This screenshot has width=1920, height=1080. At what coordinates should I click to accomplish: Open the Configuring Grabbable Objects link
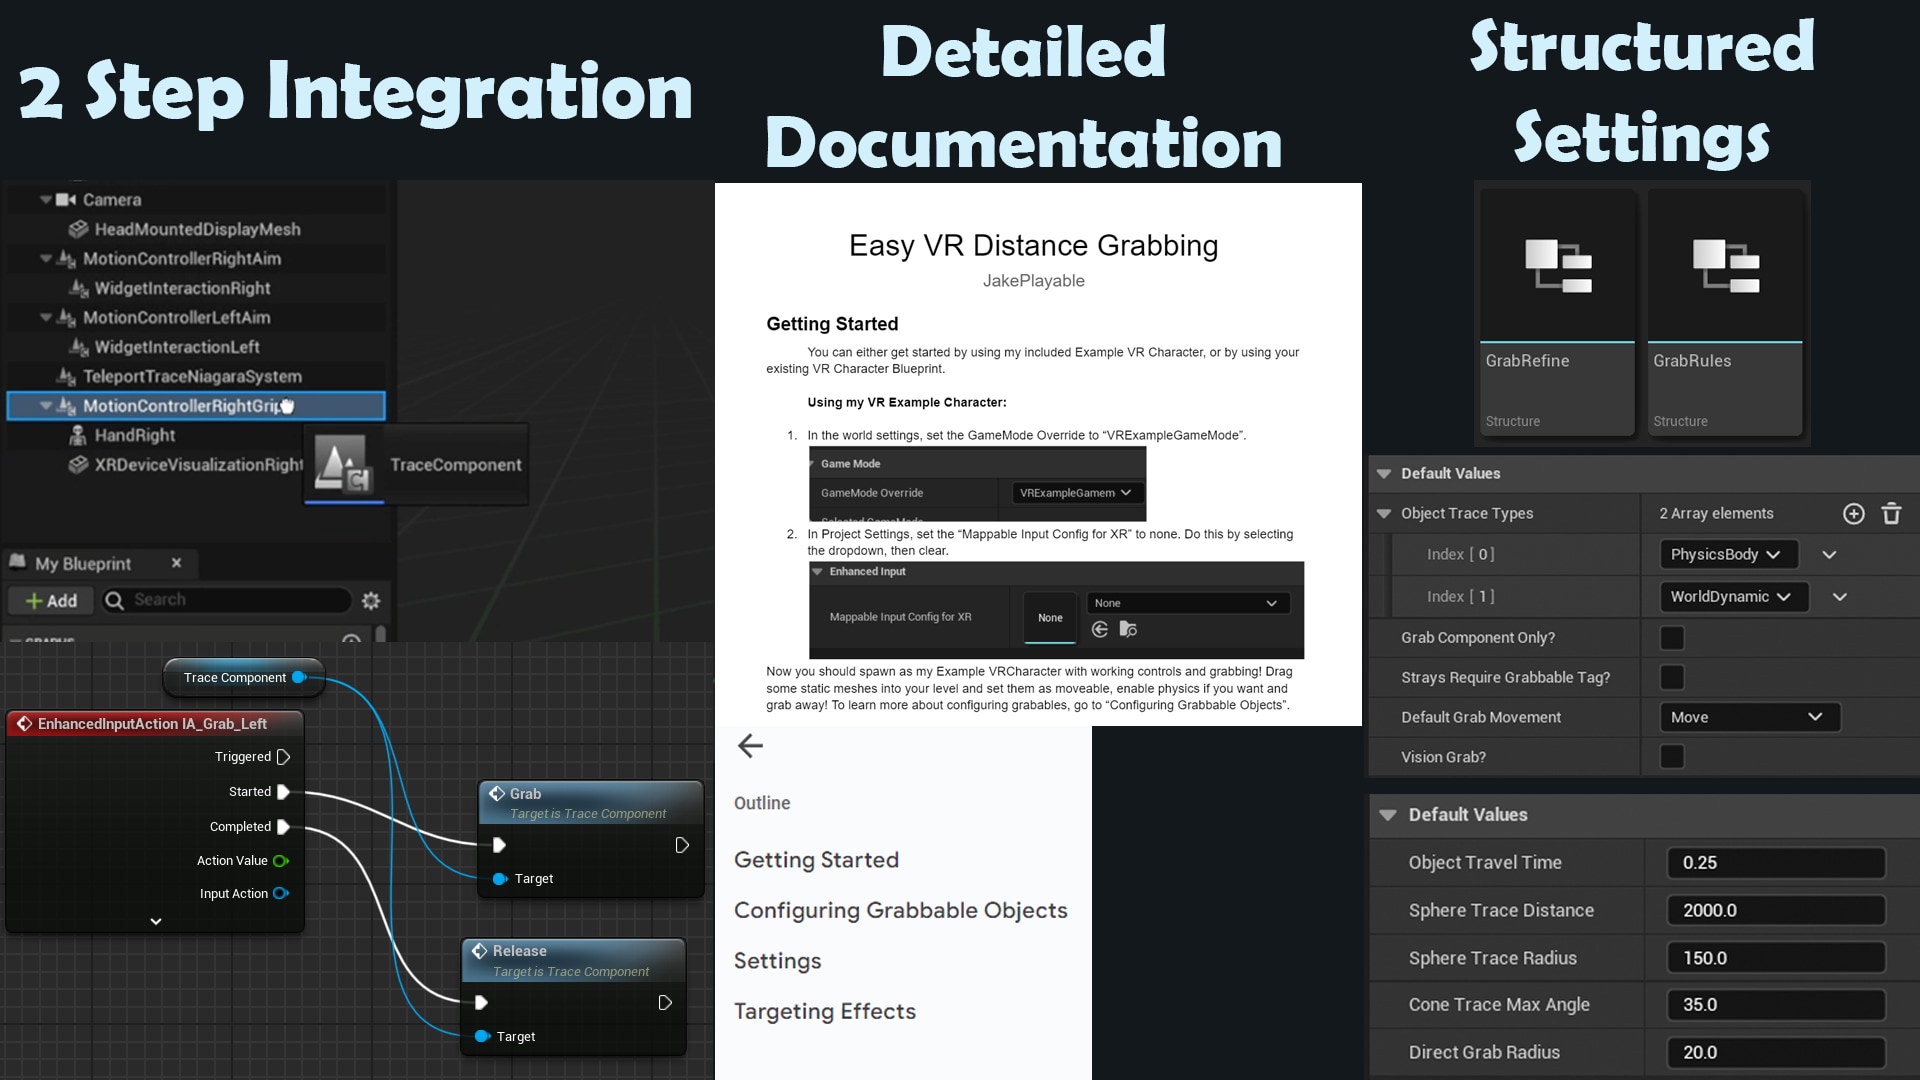tap(900, 910)
